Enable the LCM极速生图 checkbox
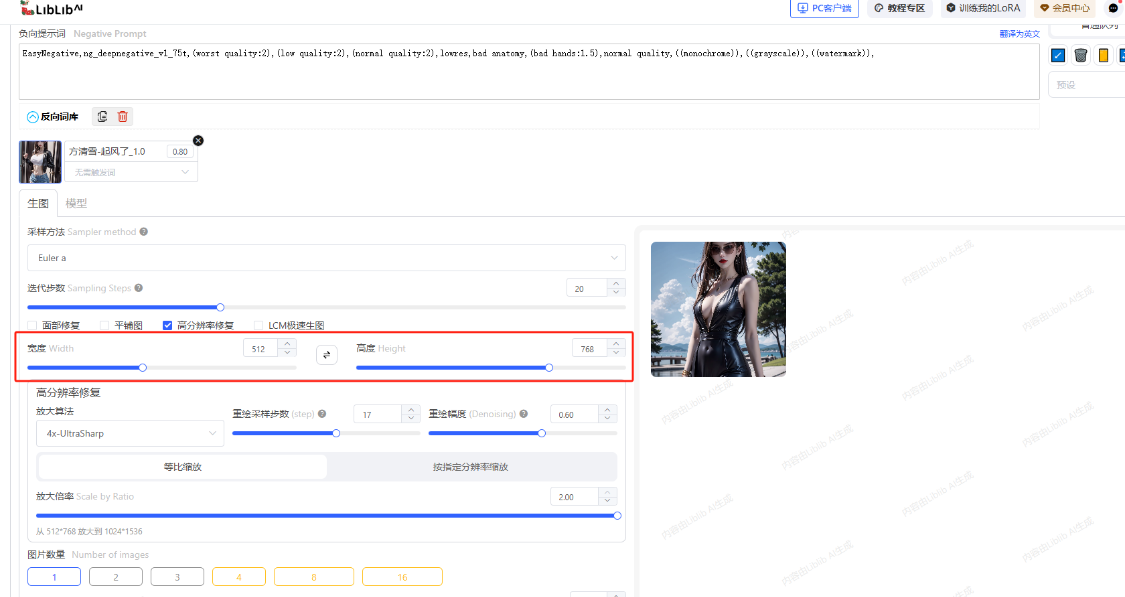Screen dimensions: 1125x597 pos(259,326)
